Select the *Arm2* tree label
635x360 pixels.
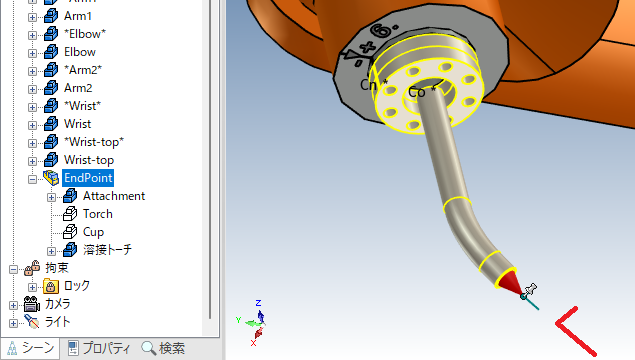click(x=83, y=70)
